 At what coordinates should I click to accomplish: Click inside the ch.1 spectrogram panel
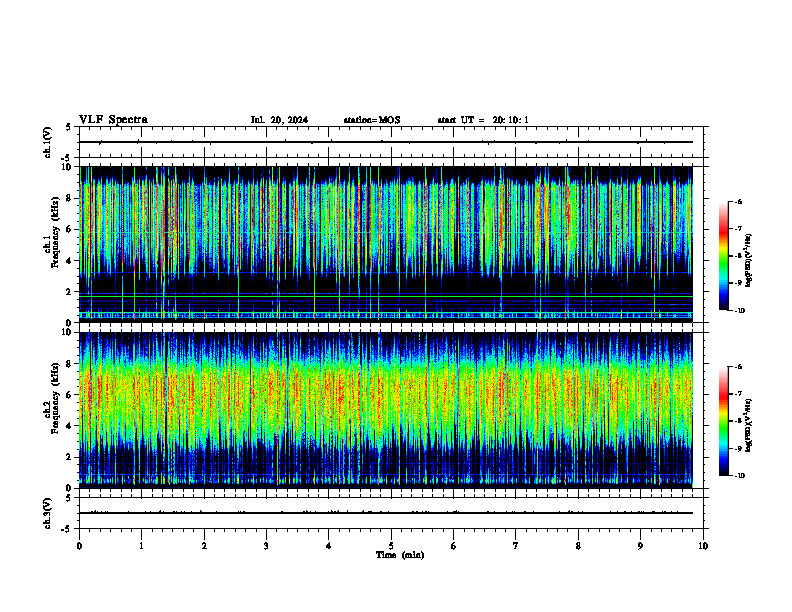[x=386, y=244]
